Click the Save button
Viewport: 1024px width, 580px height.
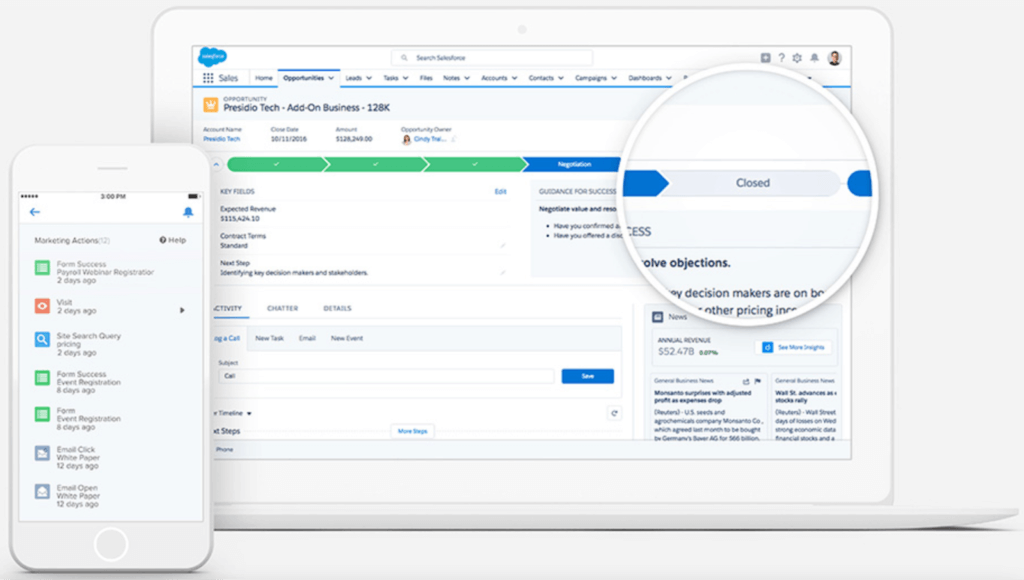tap(588, 376)
